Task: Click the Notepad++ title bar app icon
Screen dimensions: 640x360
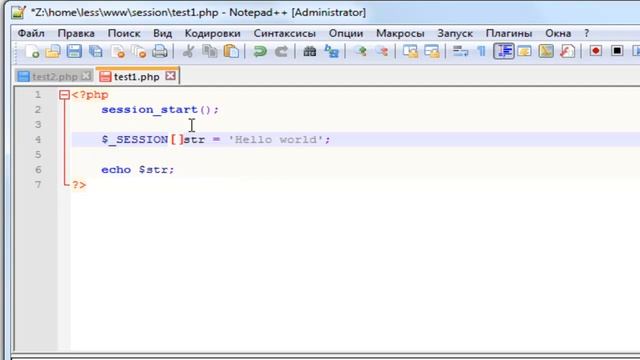Action: [x=18, y=12]
